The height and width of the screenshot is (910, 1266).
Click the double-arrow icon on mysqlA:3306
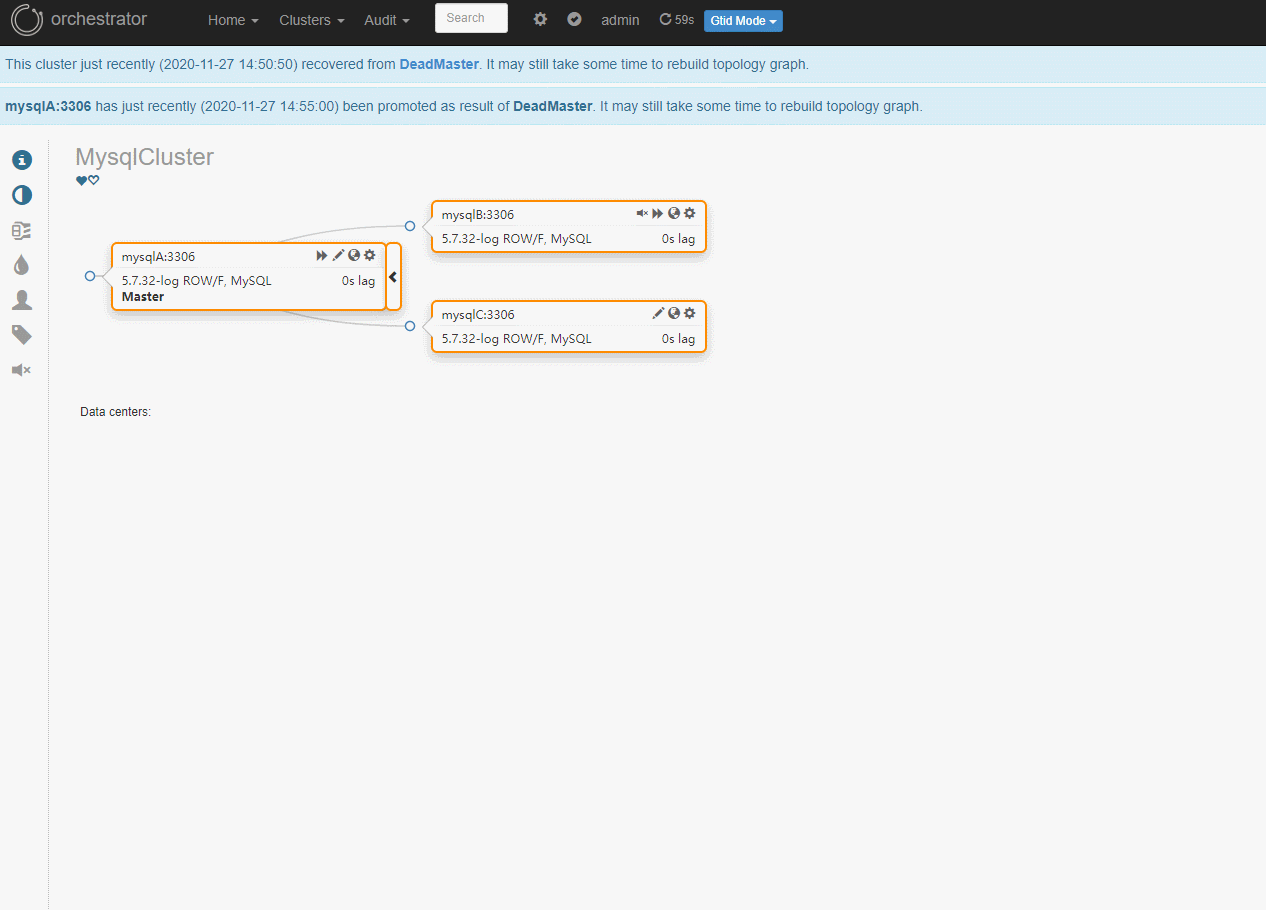pos(321,255)
